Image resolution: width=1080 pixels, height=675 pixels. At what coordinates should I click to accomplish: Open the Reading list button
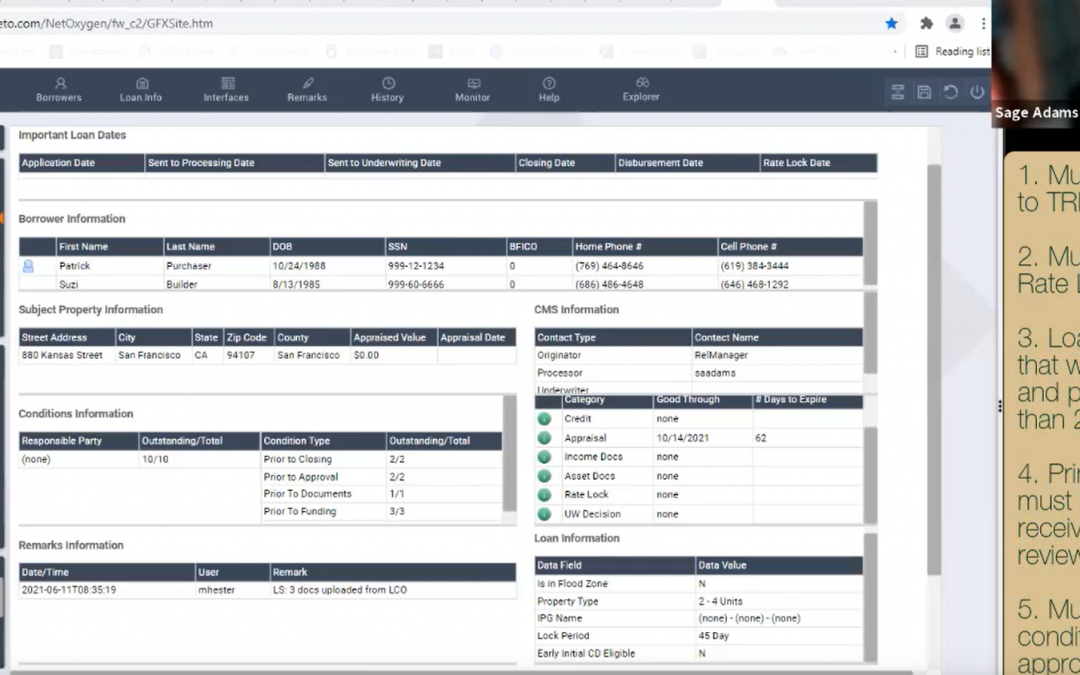[953, 51]
